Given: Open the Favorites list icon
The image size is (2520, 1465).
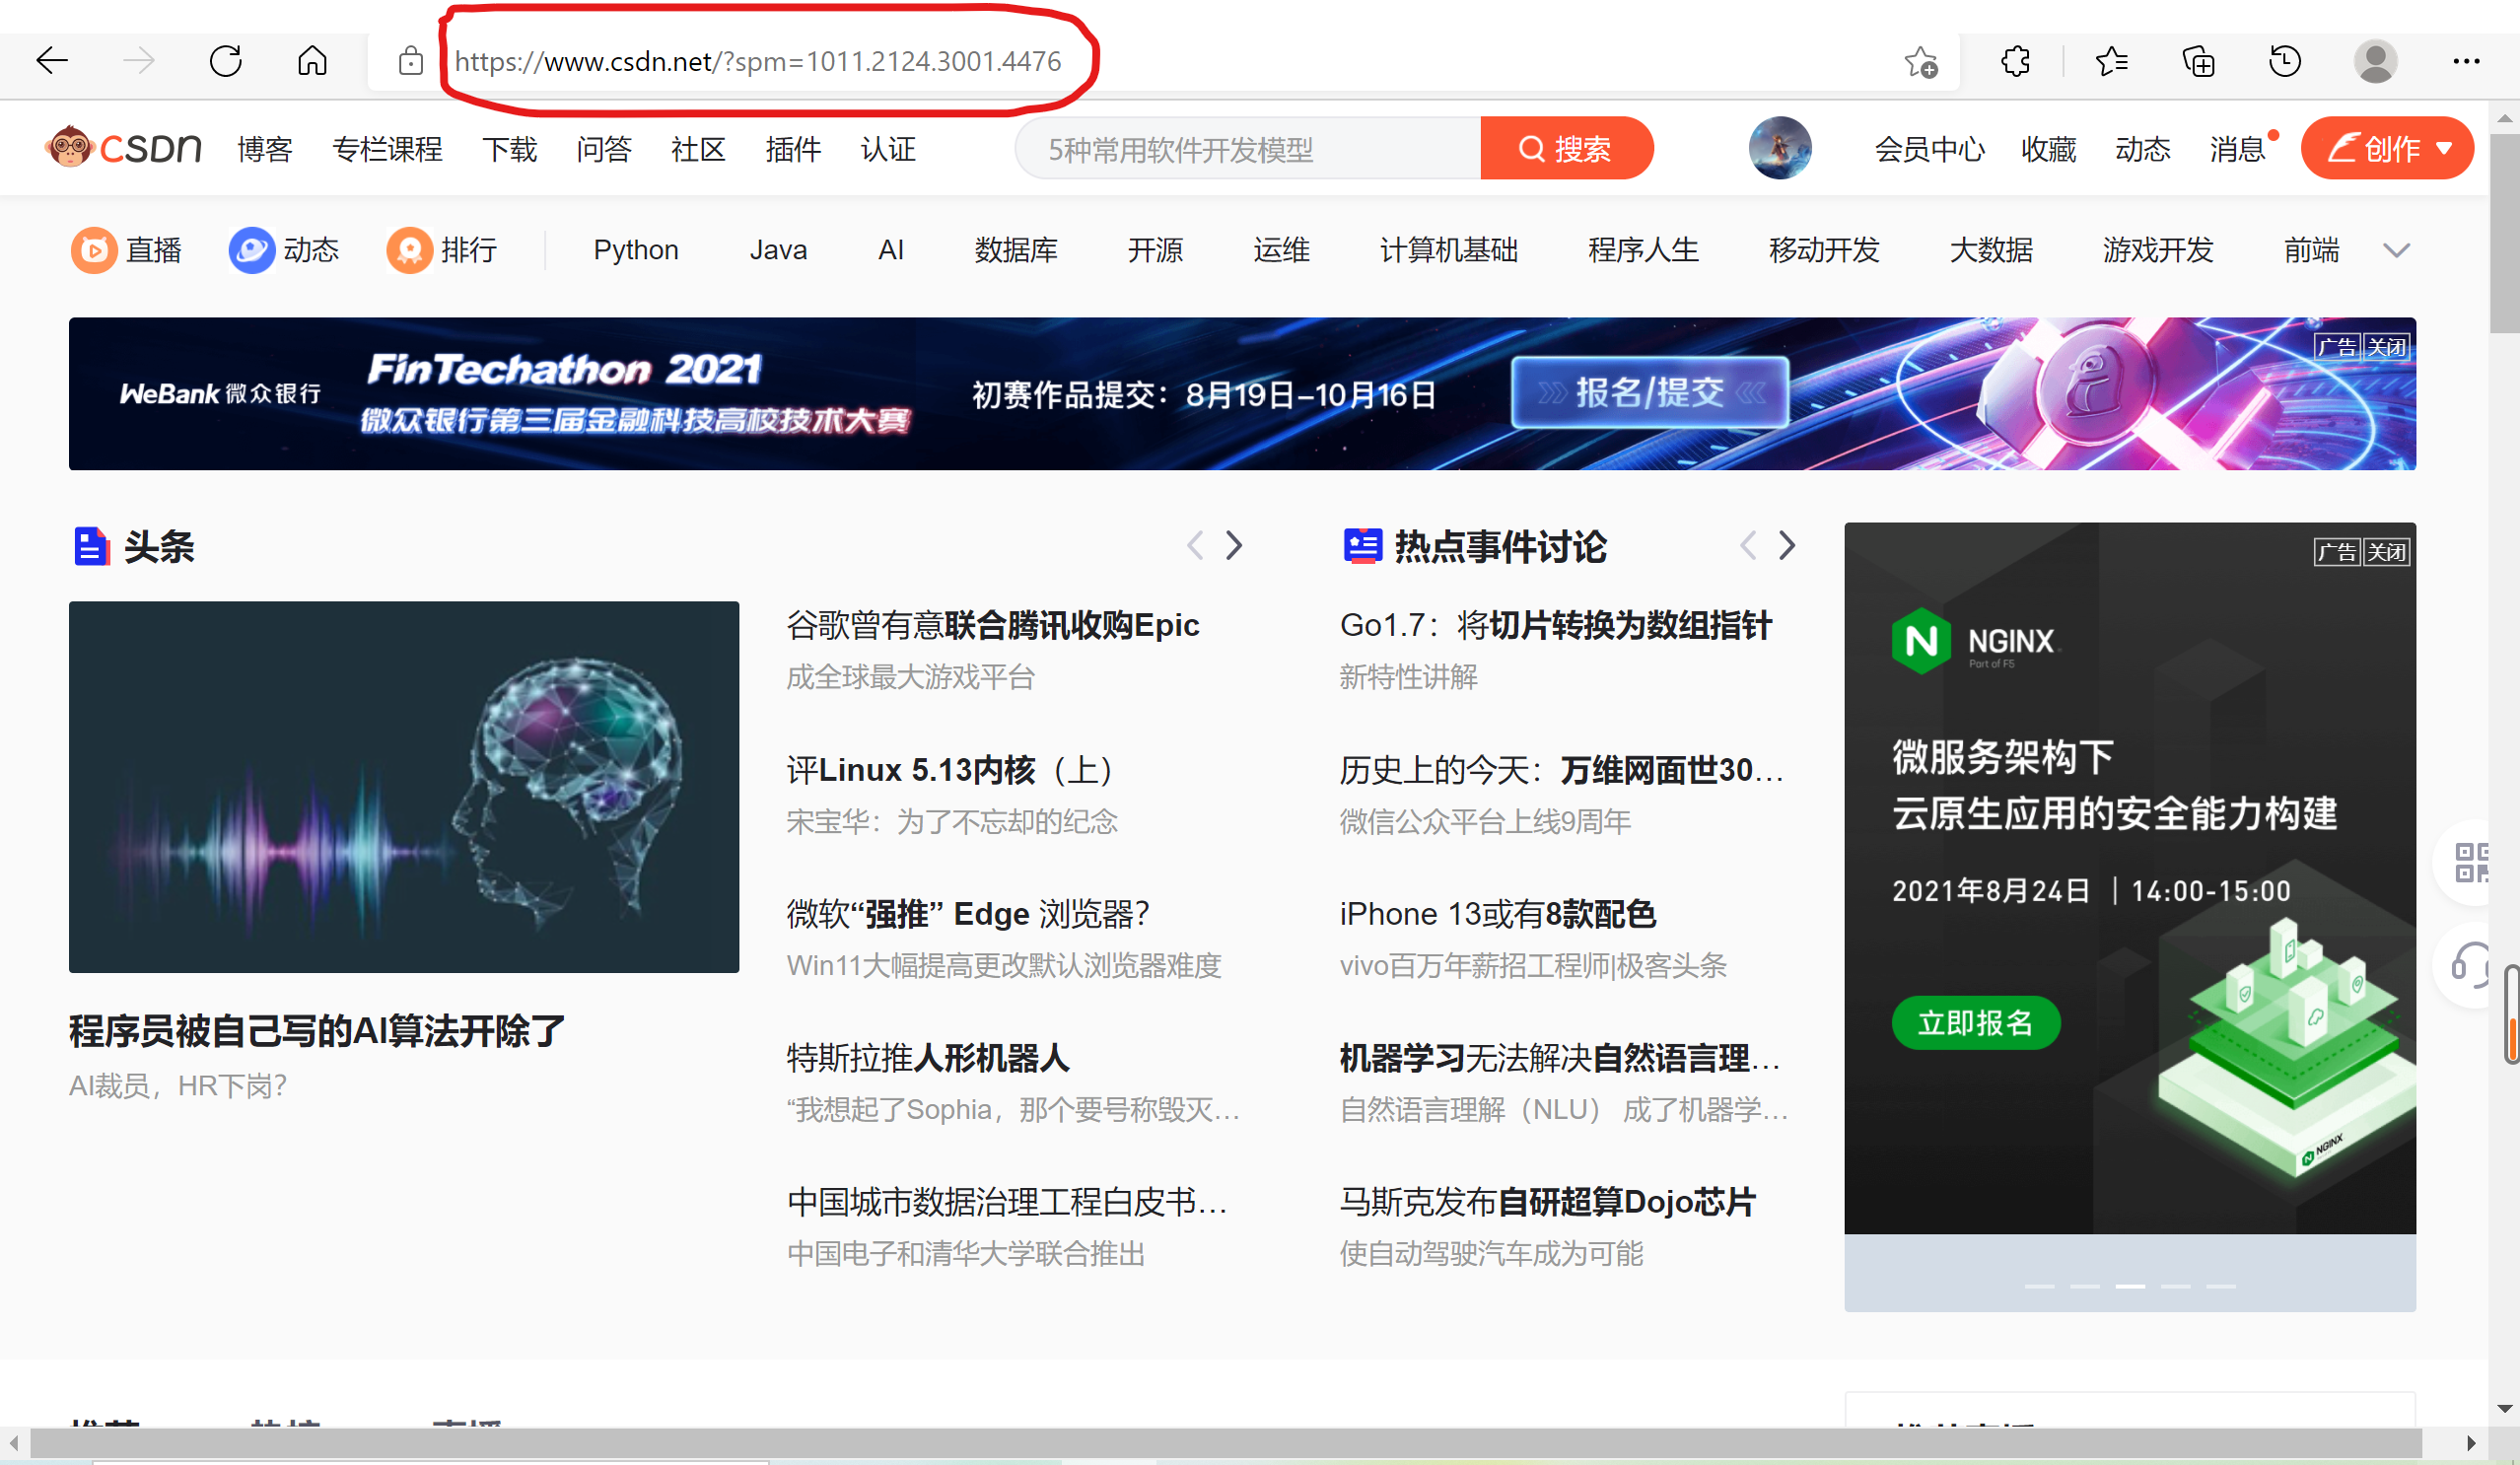Looking at the screenshot, I should click(2110, 62).
